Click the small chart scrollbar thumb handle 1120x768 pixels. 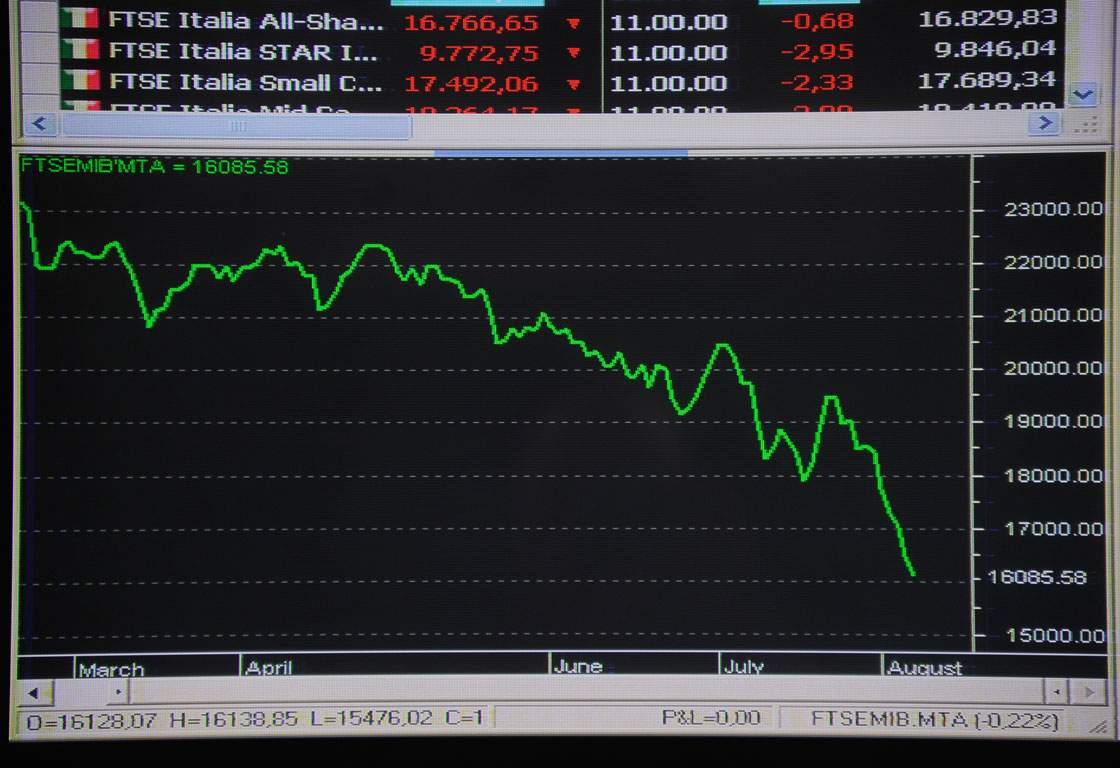[119, 692]
